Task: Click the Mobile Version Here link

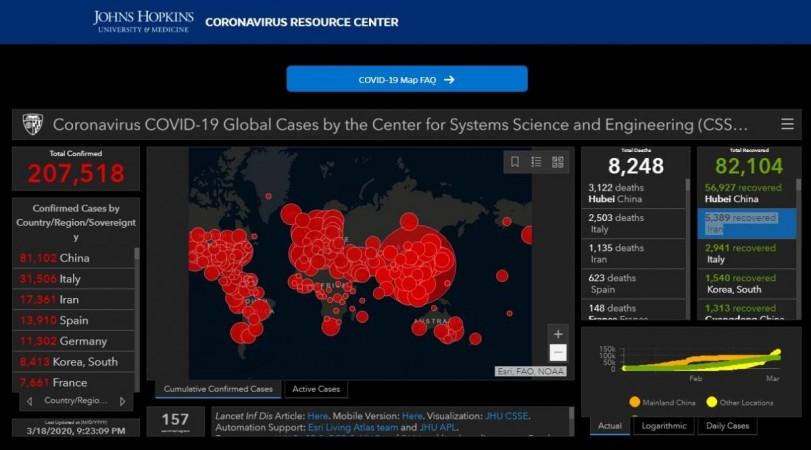Action: tap(412, 416)
